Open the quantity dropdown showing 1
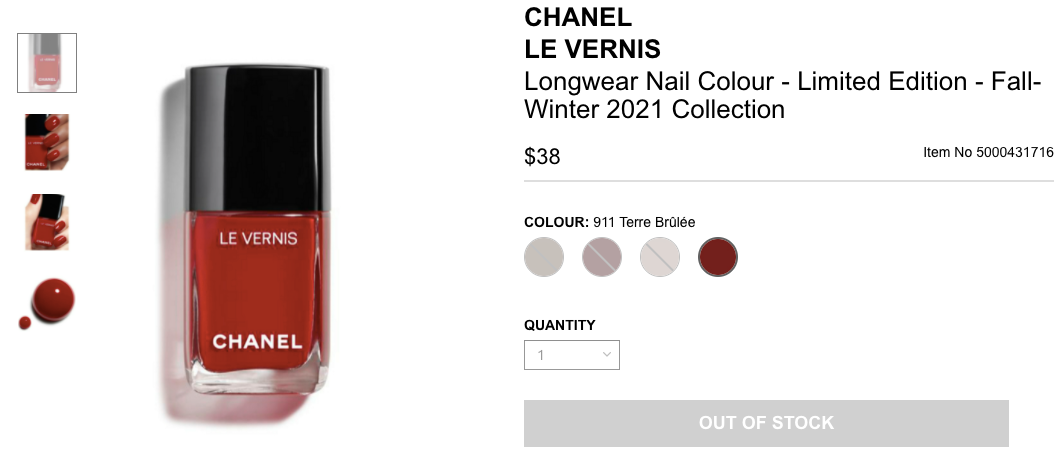The width and height of the screenshot is (1059, 451). (x=571, y=355)
